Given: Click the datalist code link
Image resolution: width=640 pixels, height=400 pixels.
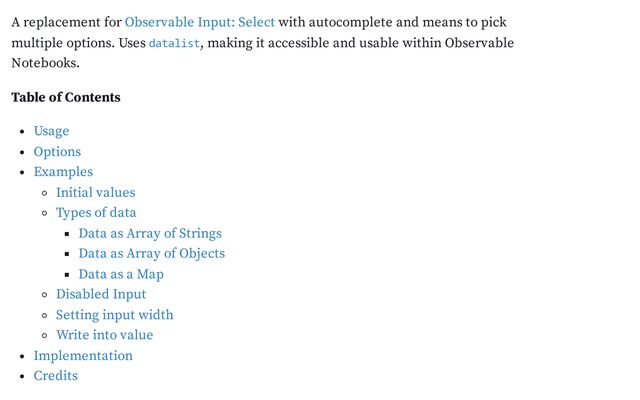Looking at the screenshot, I should tap(174, 43).
